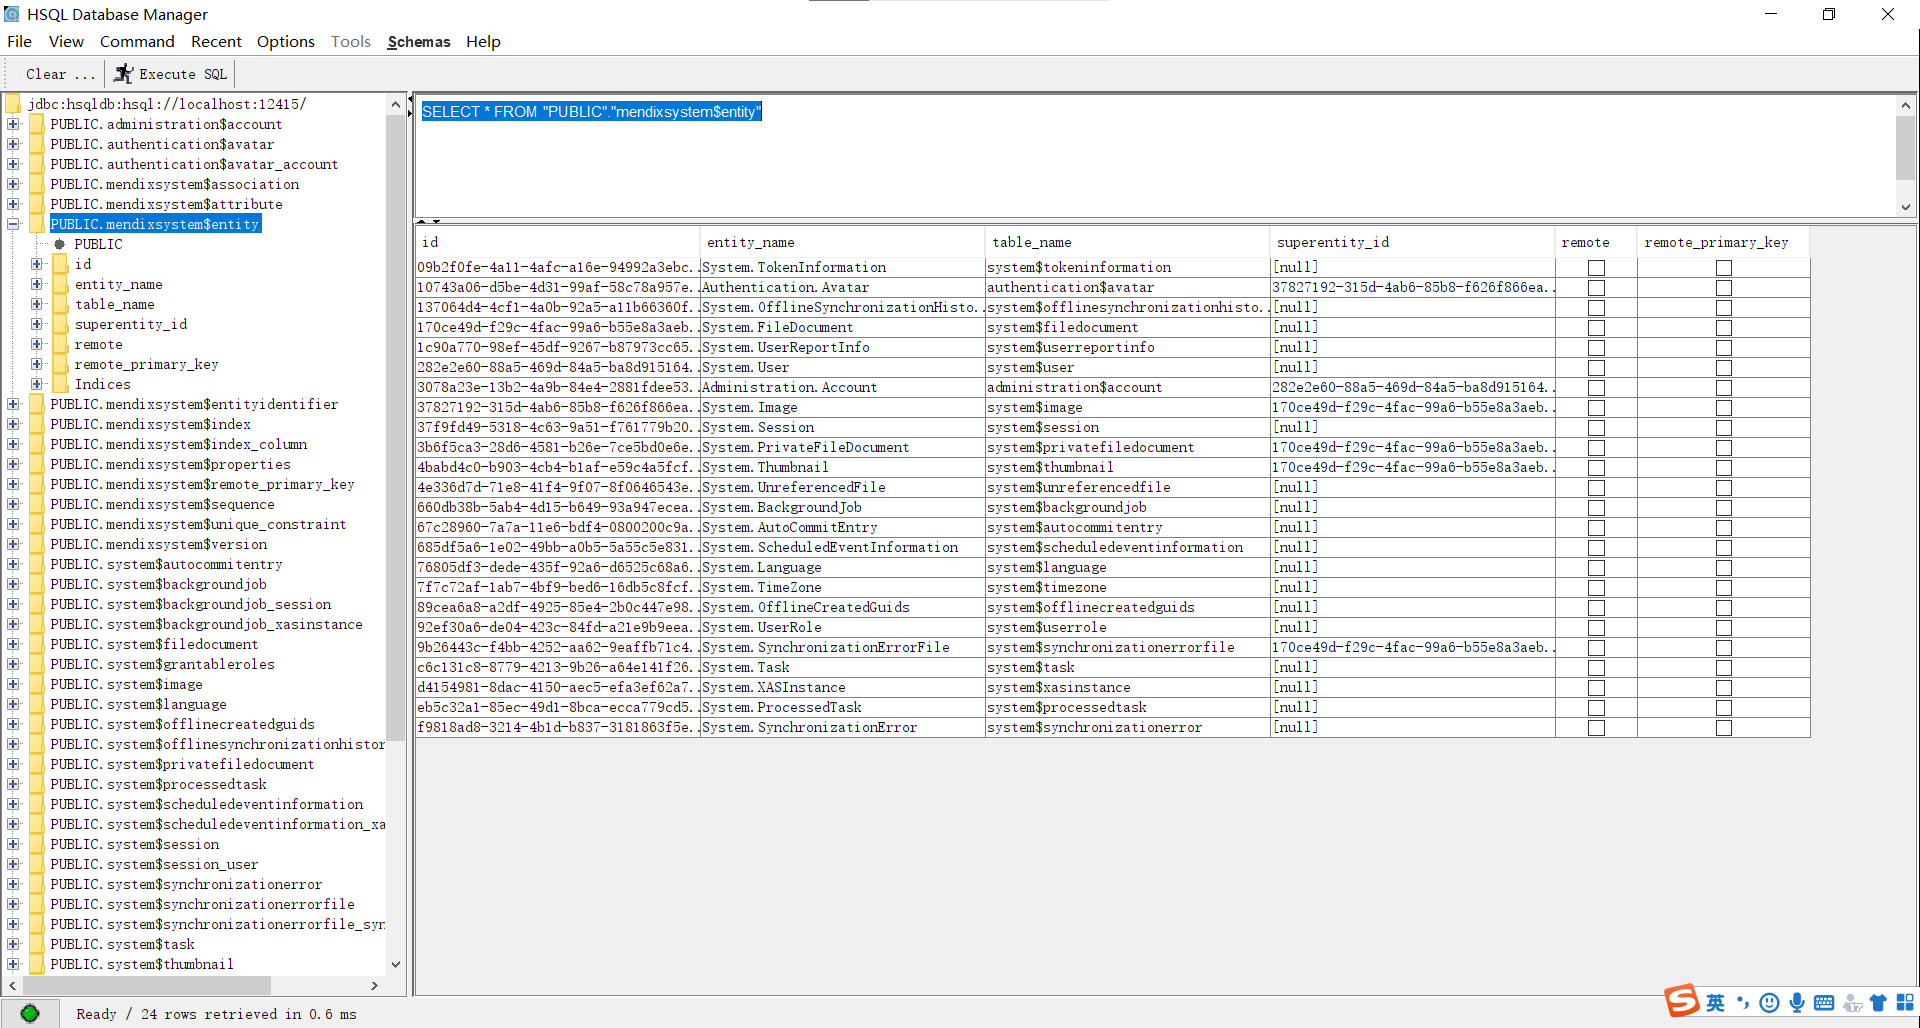Activate the input method microphone voice input
Screen dimensions: 1920x1028
(x=1797, y=1003)
